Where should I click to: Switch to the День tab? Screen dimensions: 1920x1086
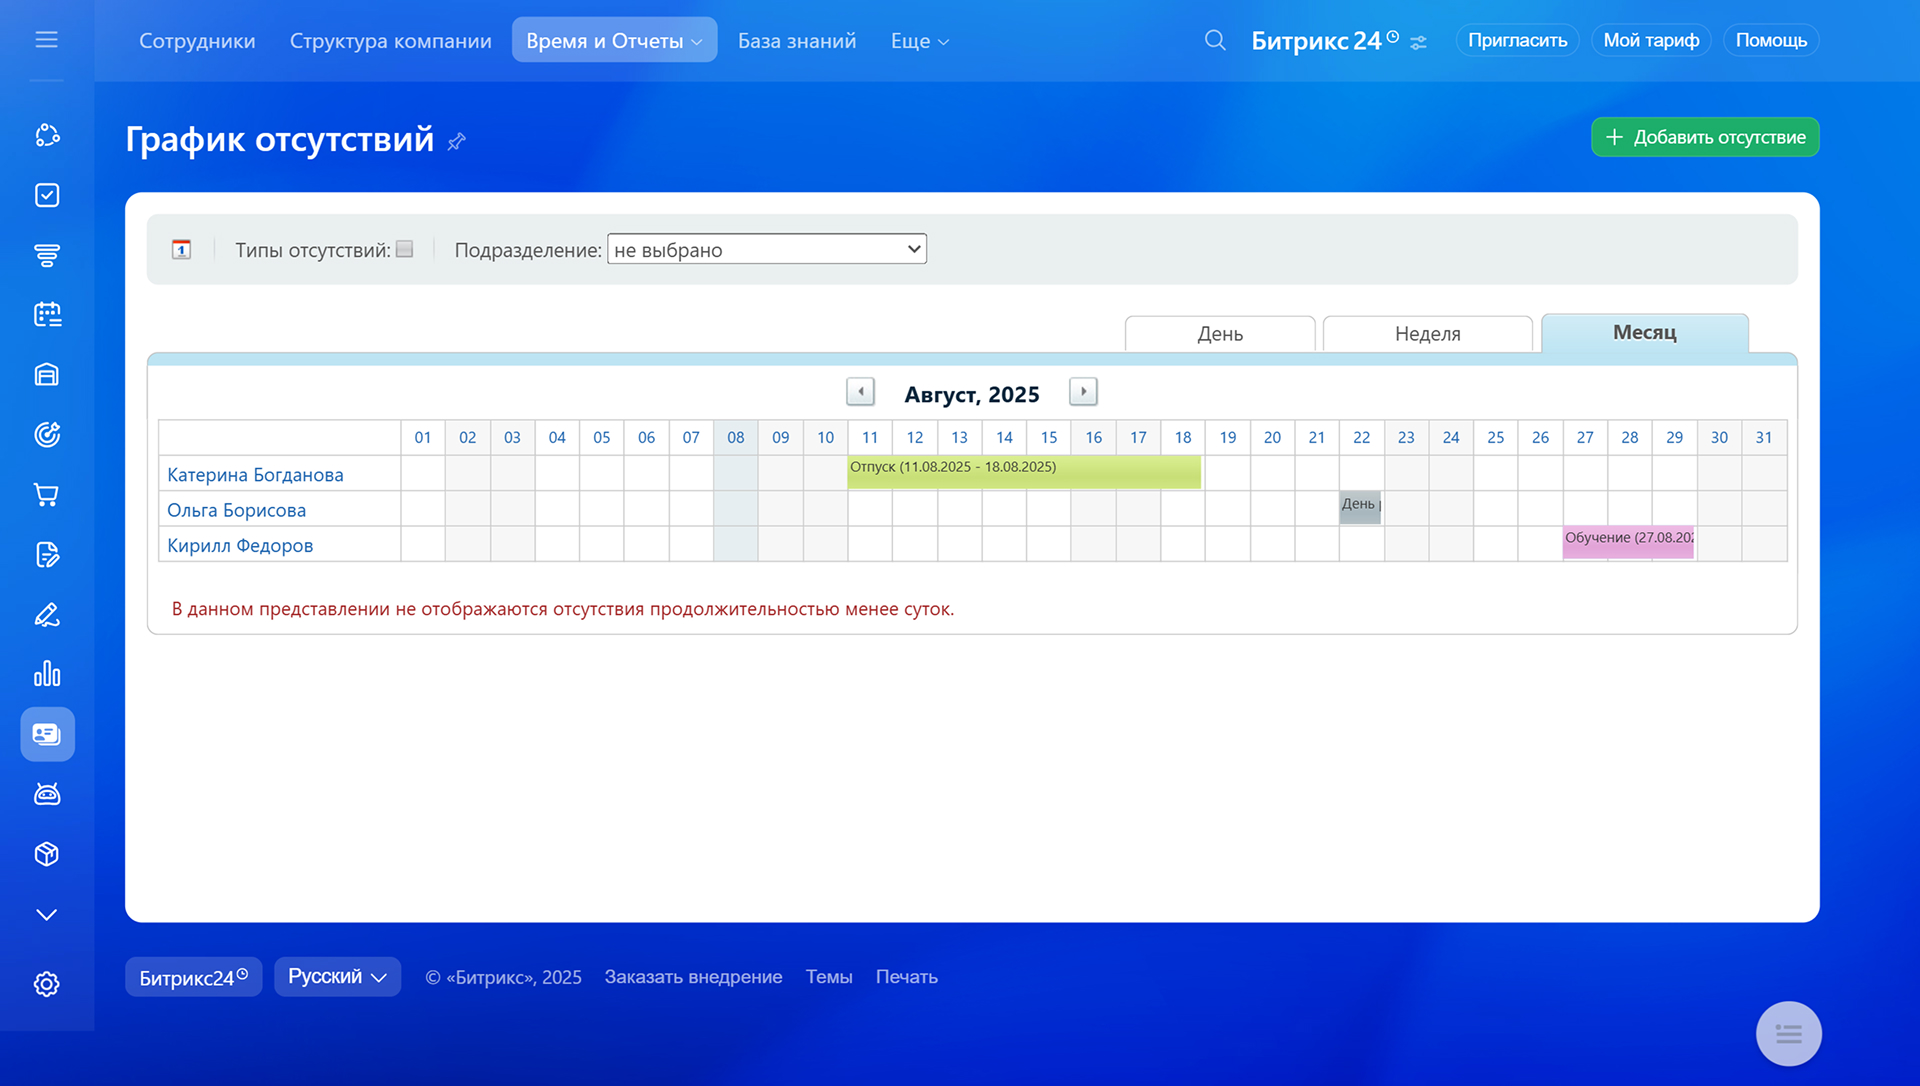click(x=1220, y=334)
